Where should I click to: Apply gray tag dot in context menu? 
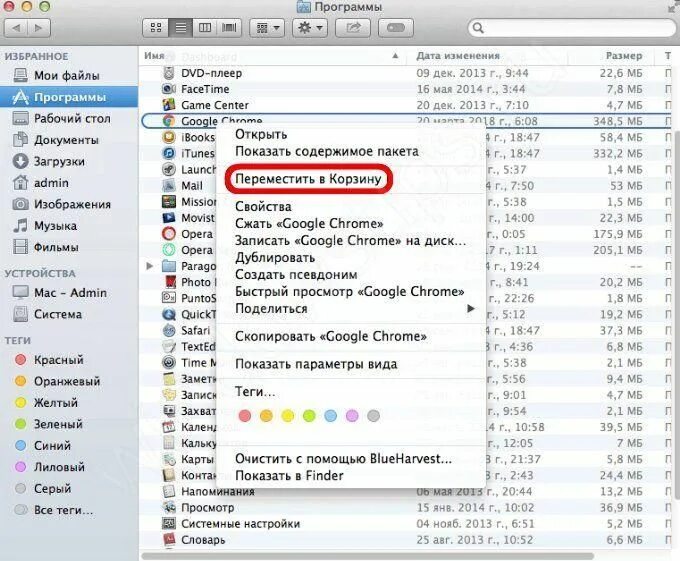tap(373, 416)
